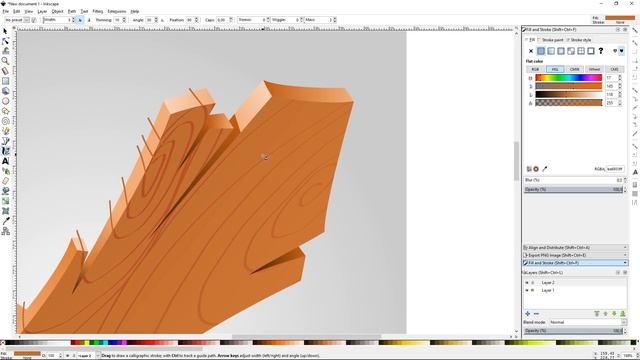Toggle lock on Layer 2
The image size is (640, 360).
click(533, 282)
